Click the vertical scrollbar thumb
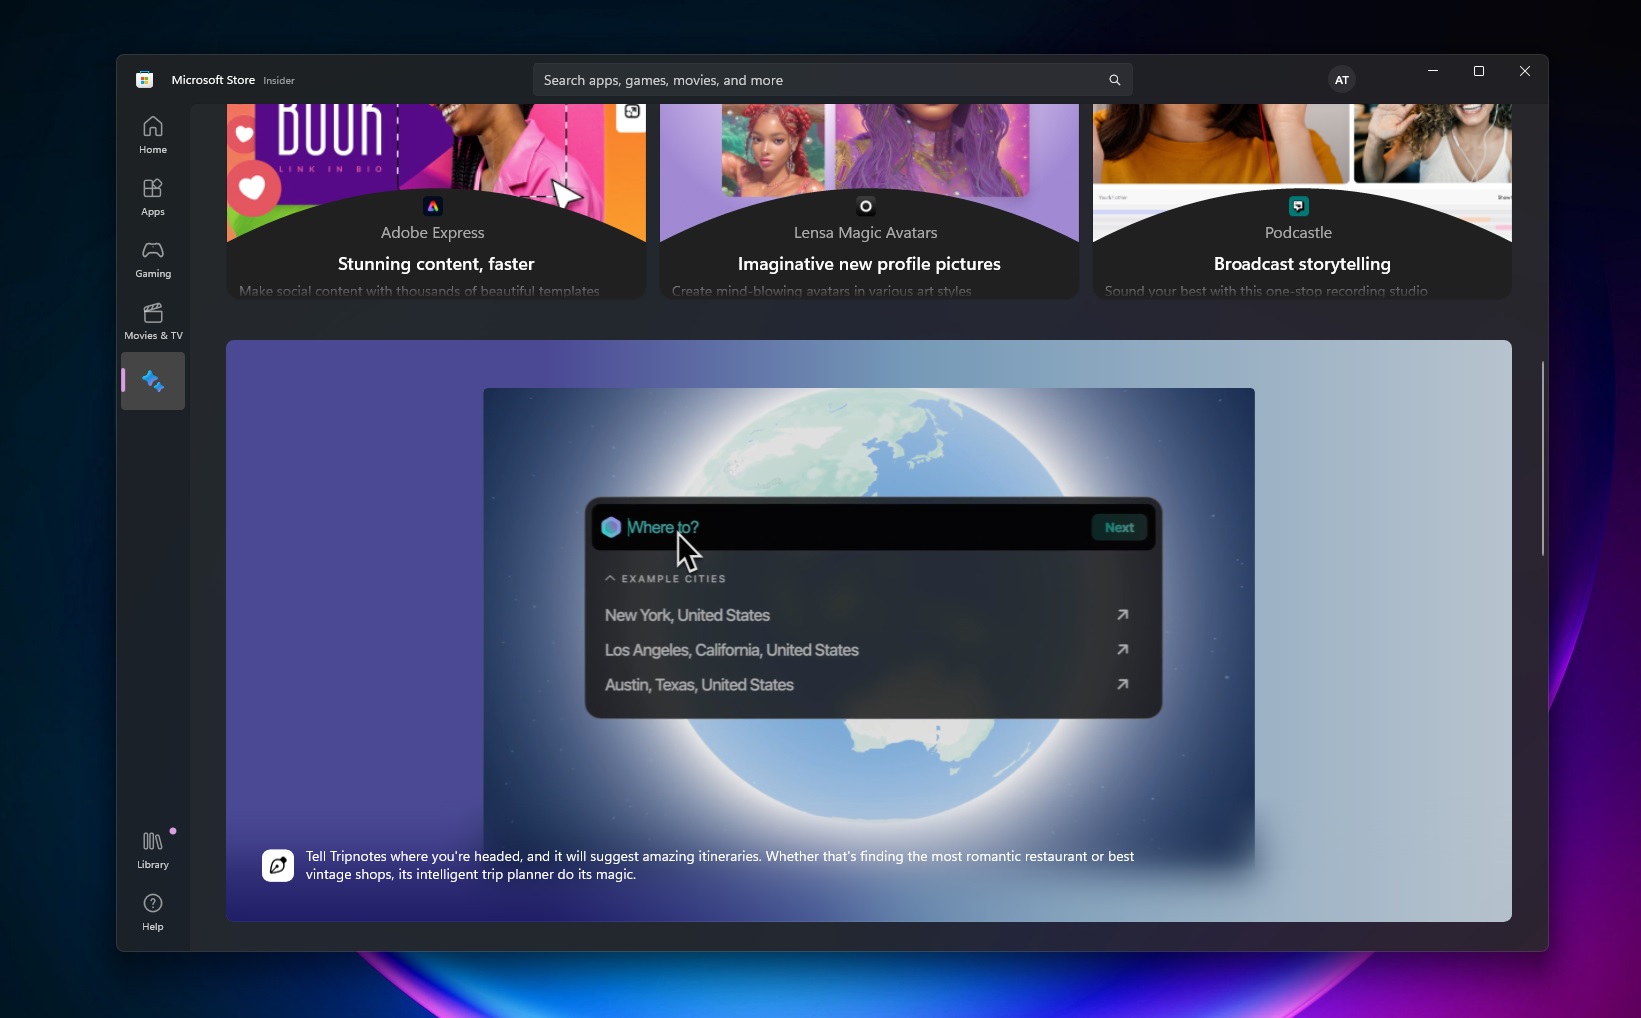 pyautogui.click(x=1542, y=458)
